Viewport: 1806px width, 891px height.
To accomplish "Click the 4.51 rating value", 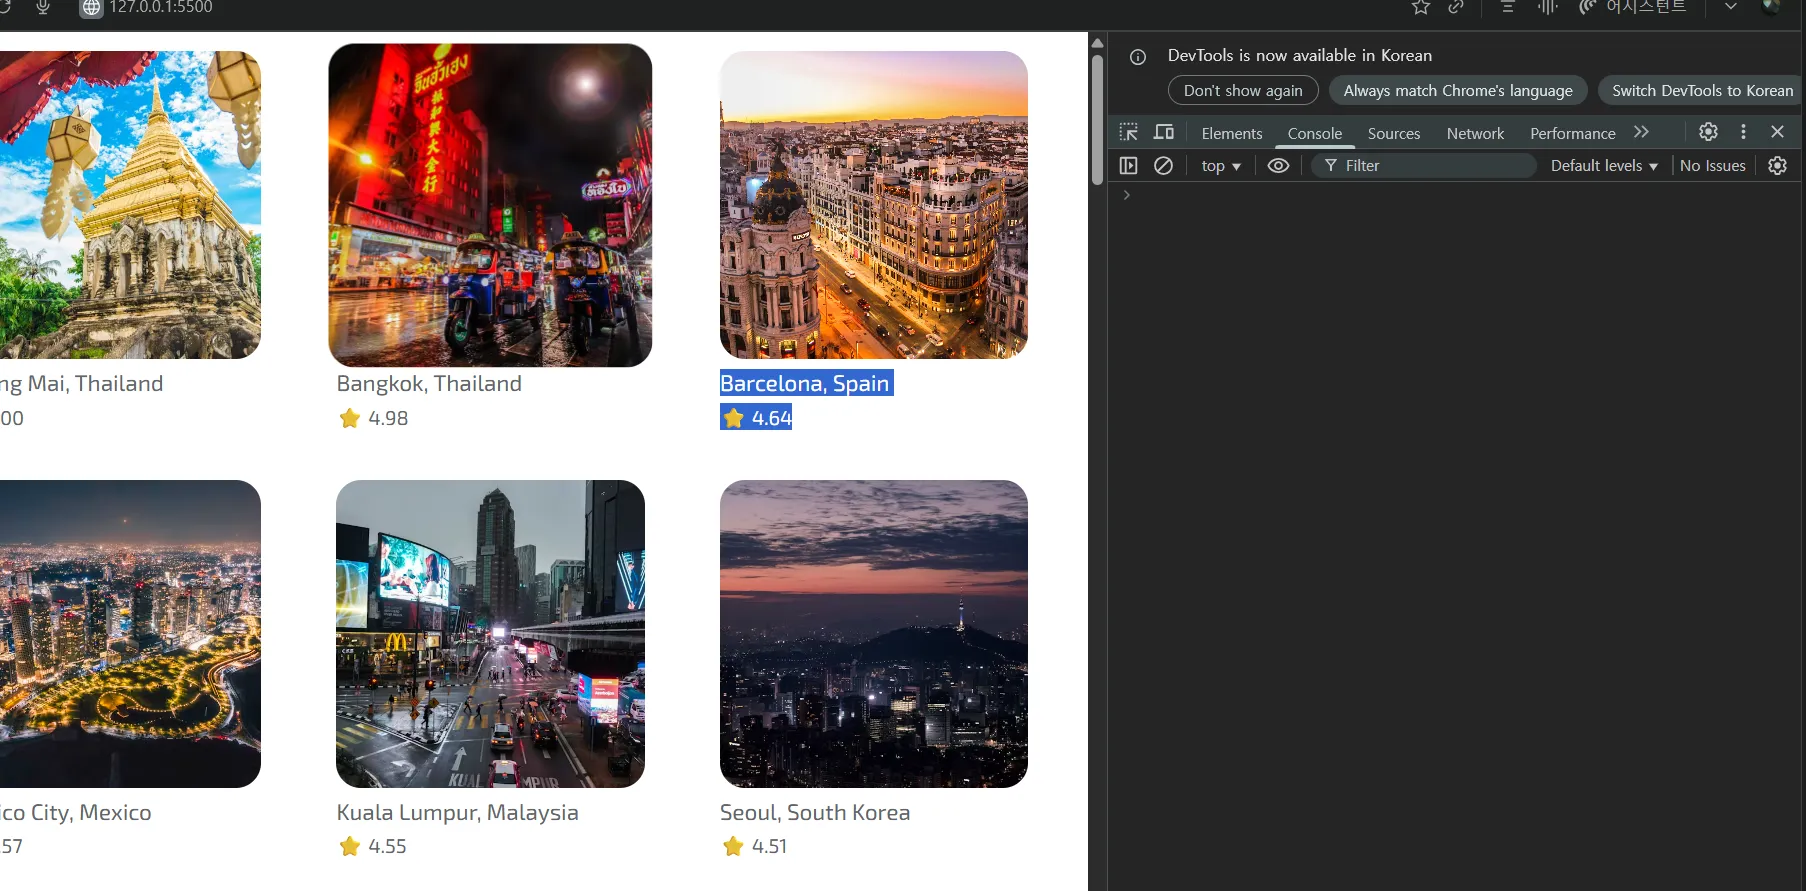I will tap(769, 846).
